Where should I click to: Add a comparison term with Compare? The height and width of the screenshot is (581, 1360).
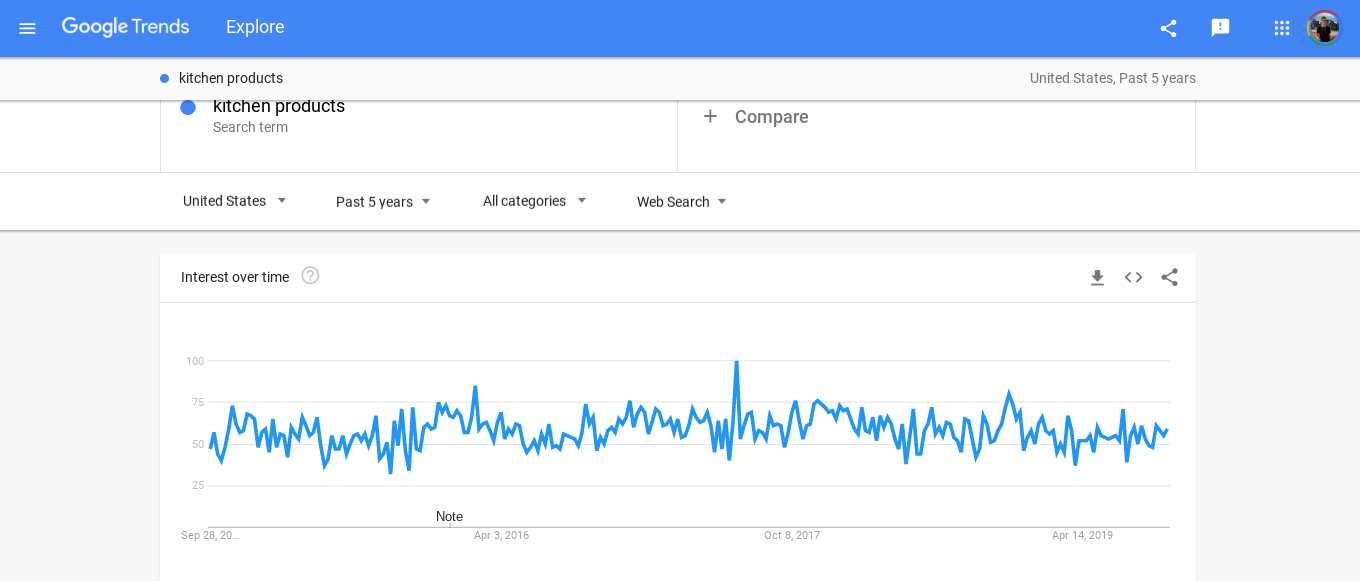coord(756,117)
